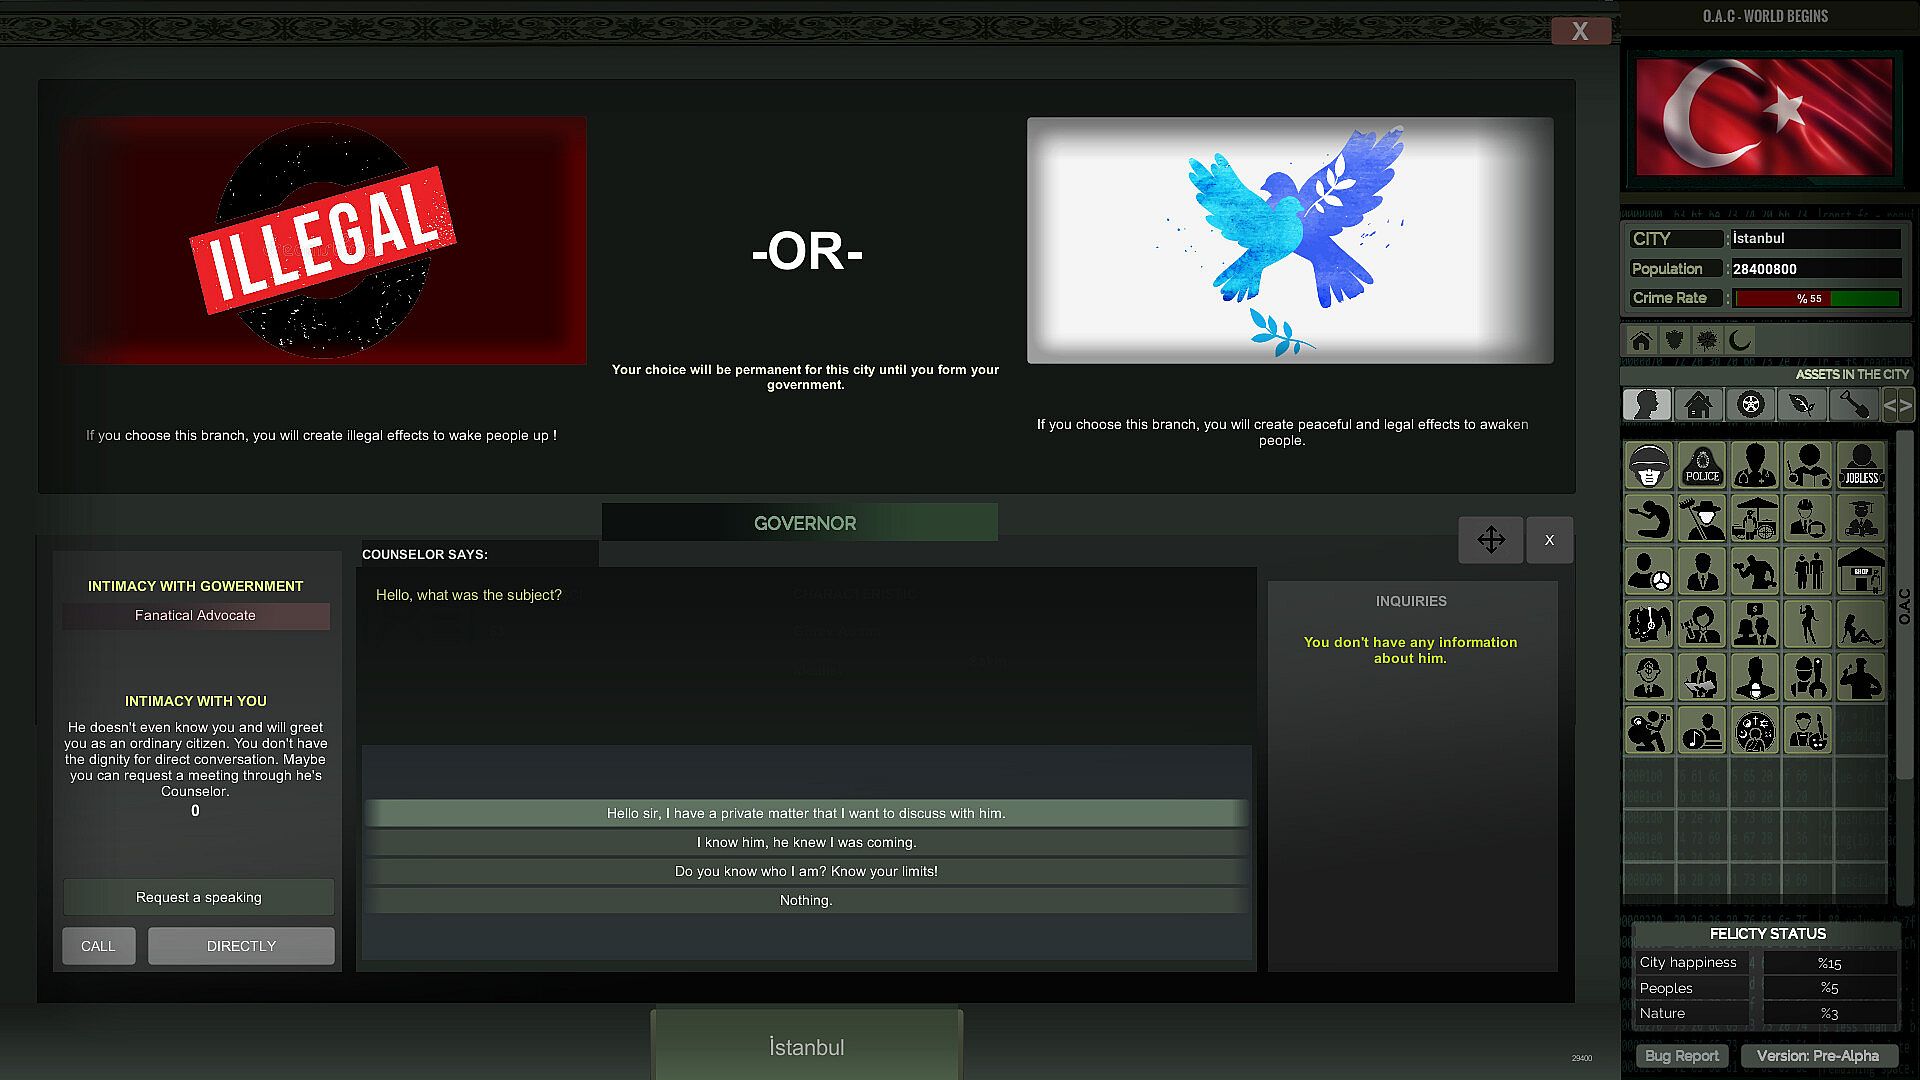Select the mechanic with wrench icon

1807,678
